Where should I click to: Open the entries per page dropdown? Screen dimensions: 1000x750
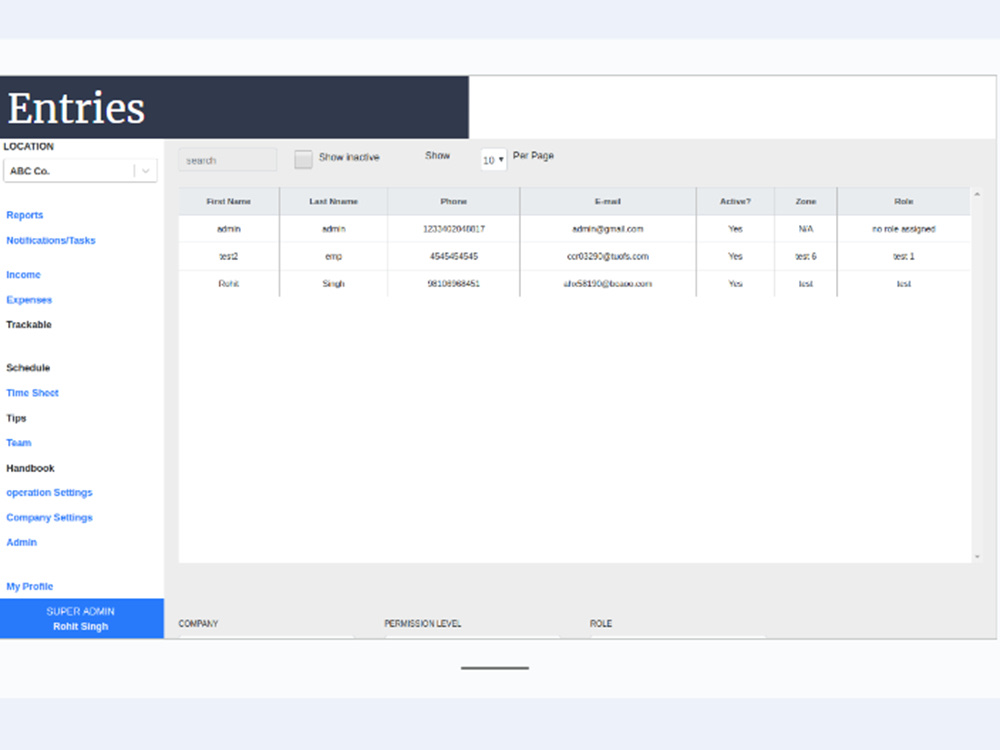492,159
